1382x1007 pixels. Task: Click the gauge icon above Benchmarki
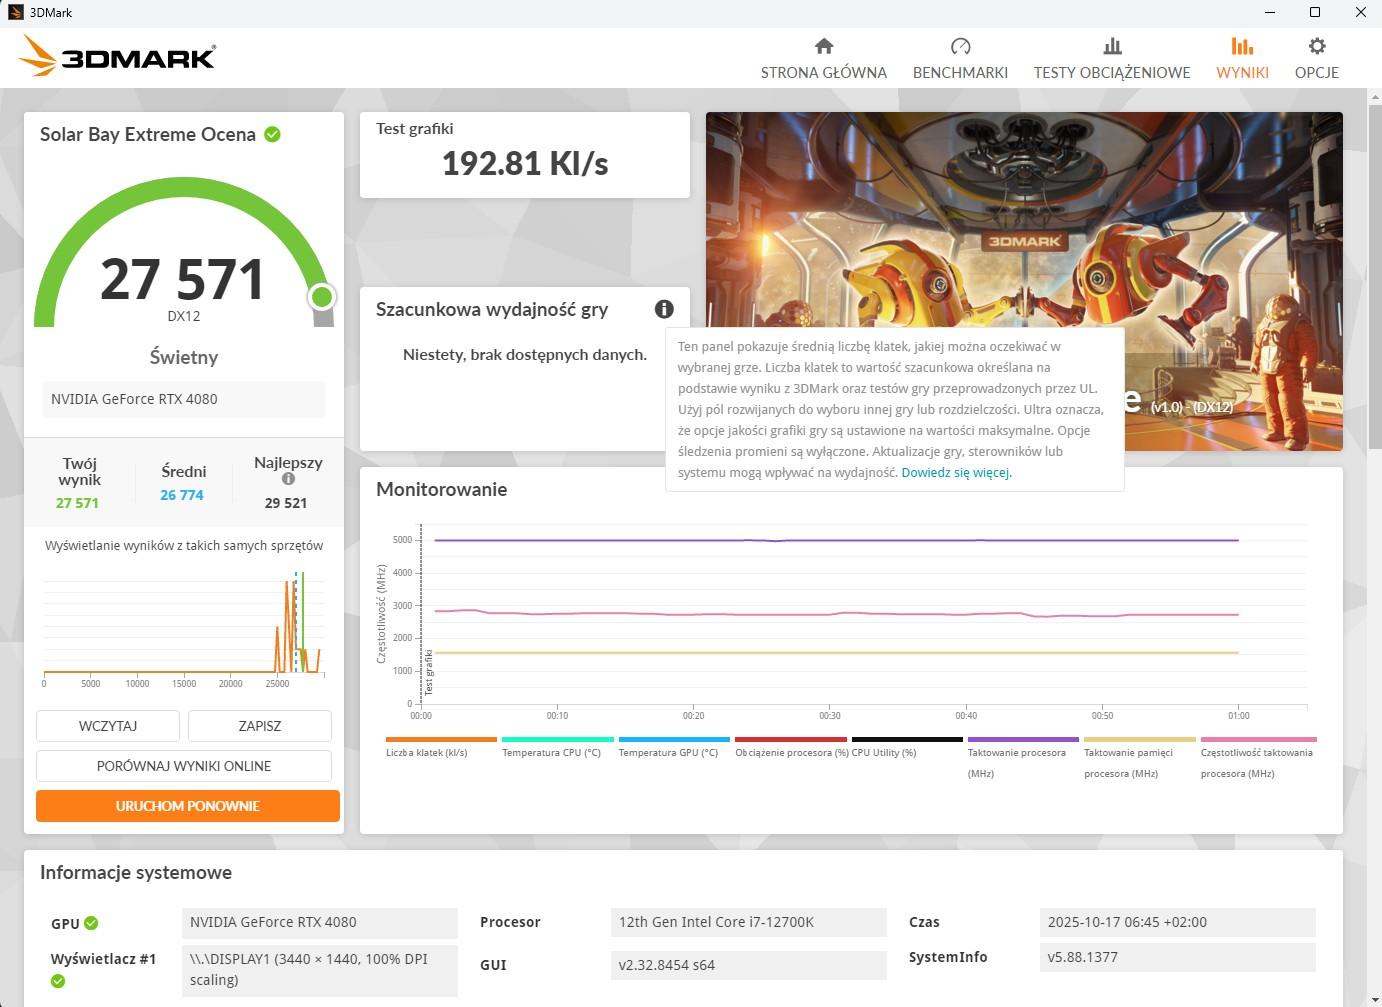pos(960,46)
